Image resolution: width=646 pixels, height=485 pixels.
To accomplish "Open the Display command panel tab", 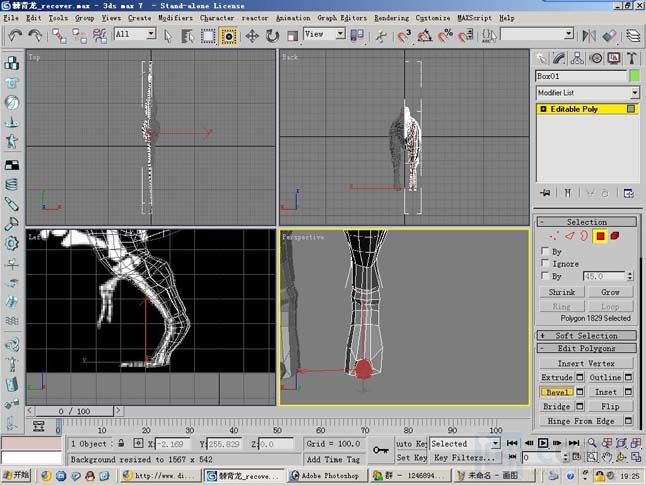I will coord(614,58).
